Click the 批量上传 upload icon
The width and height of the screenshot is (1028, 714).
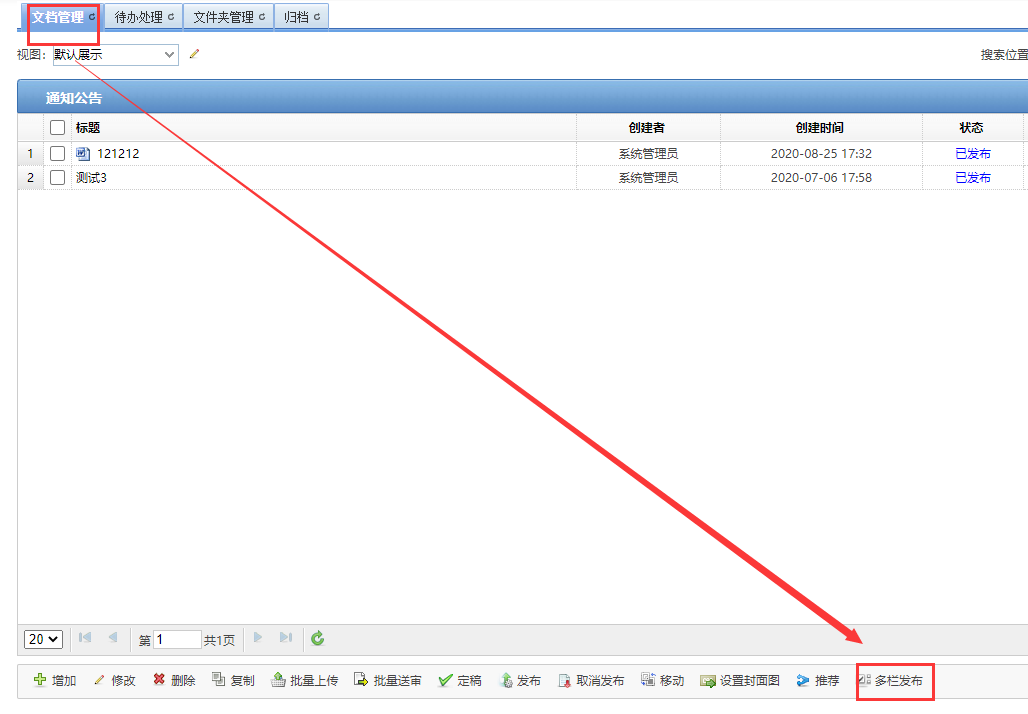tap(278, 680)
